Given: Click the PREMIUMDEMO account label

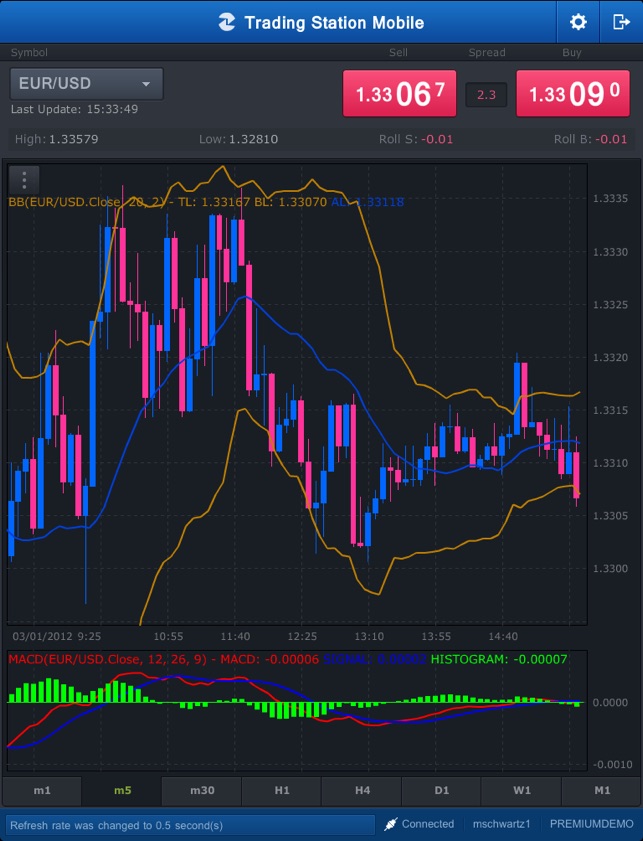Looking at the screenshot, I should point(592,824).
